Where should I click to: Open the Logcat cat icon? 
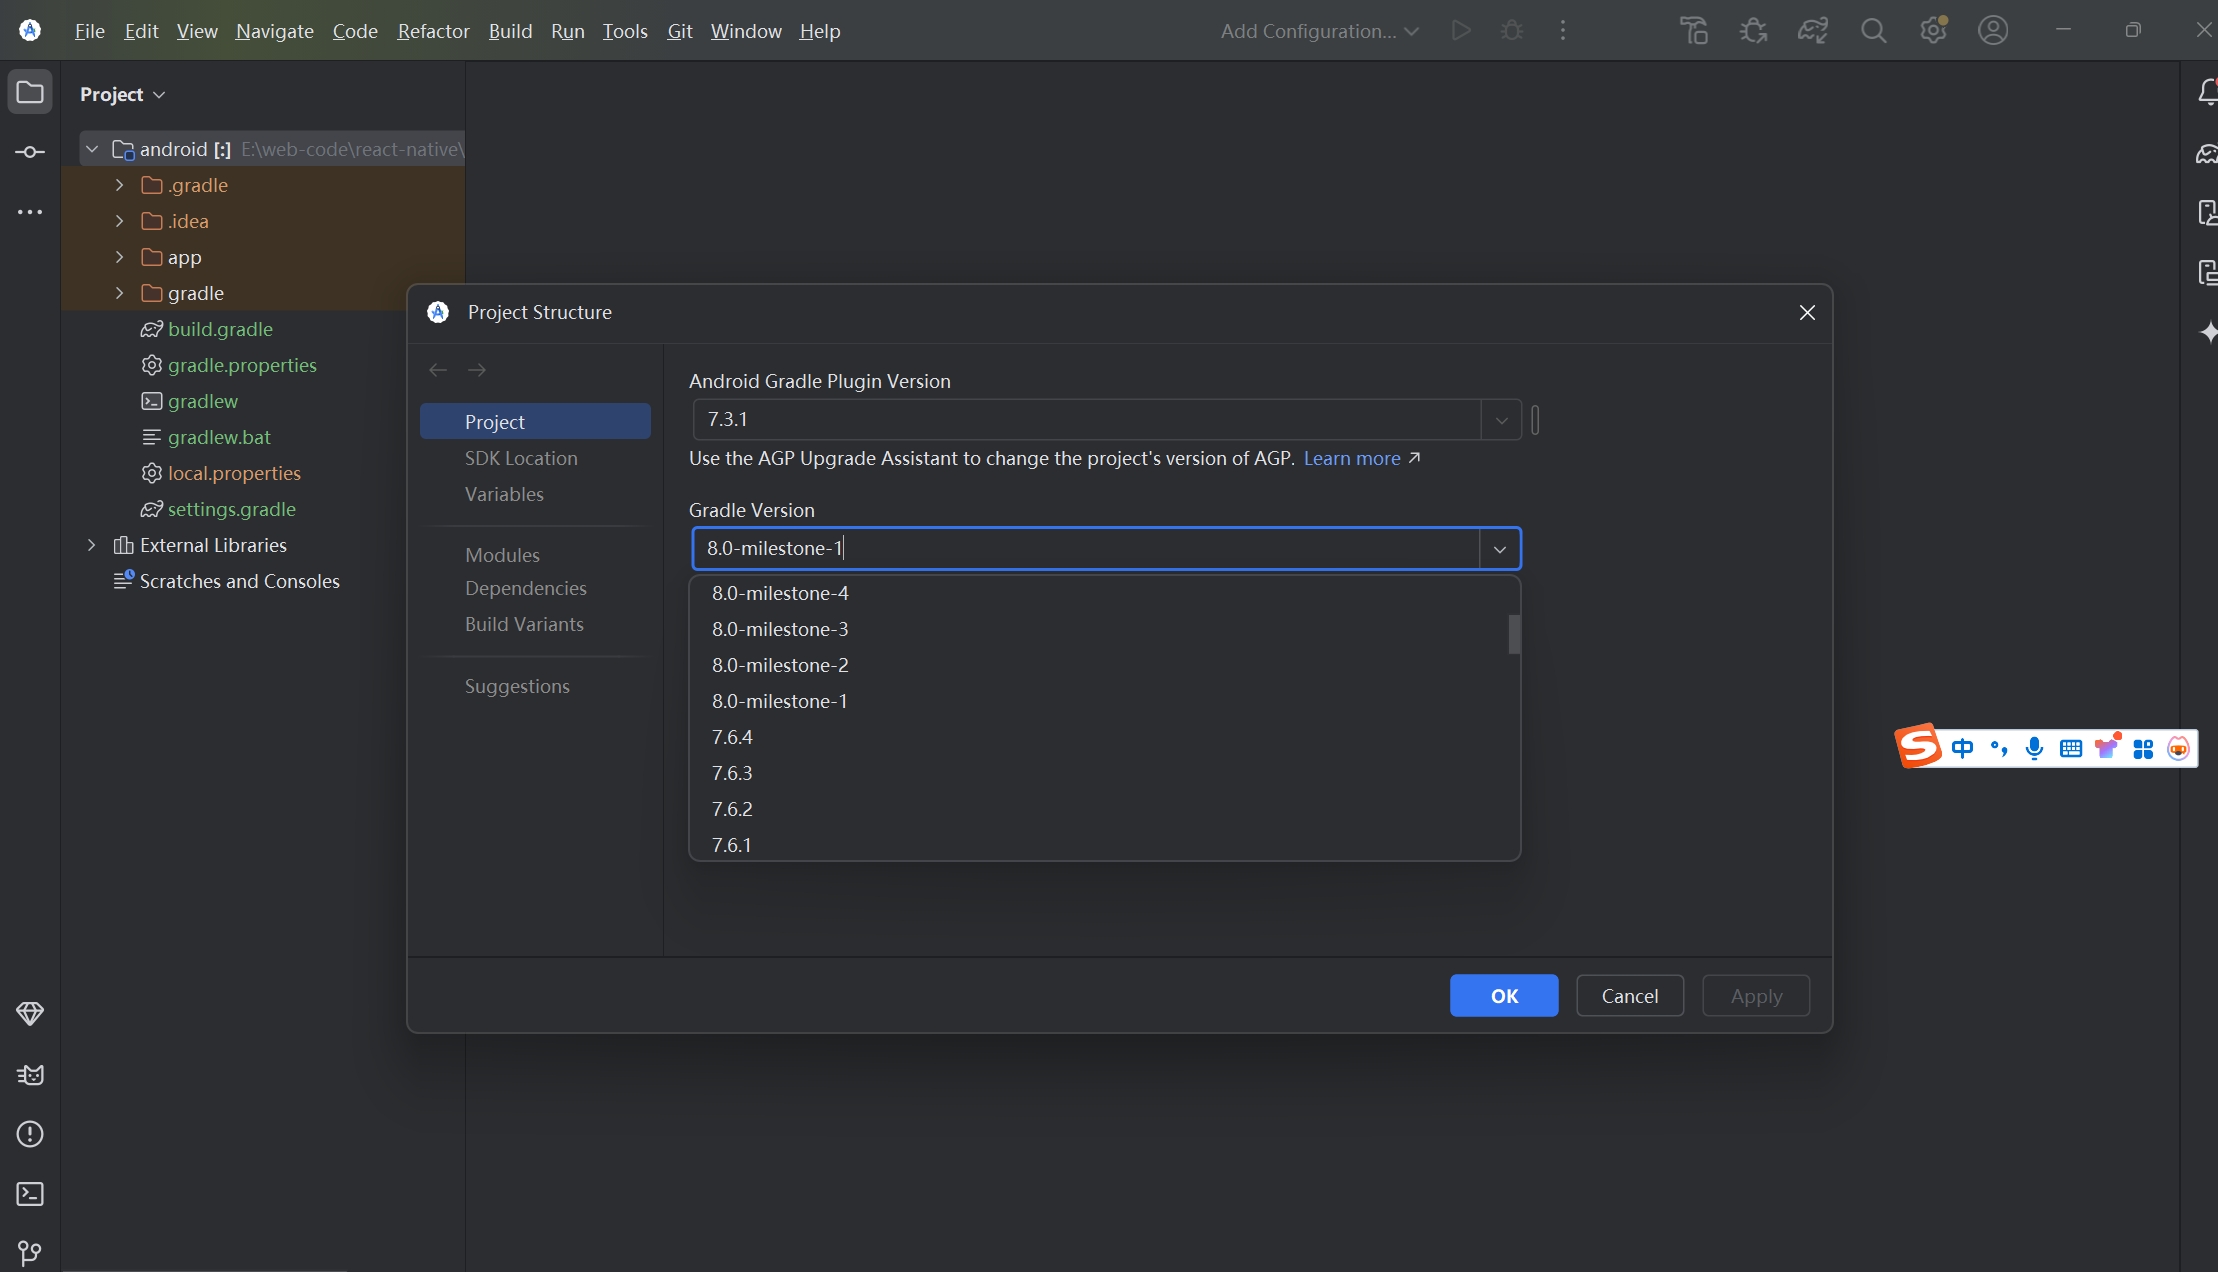(x=30, y=1074)
